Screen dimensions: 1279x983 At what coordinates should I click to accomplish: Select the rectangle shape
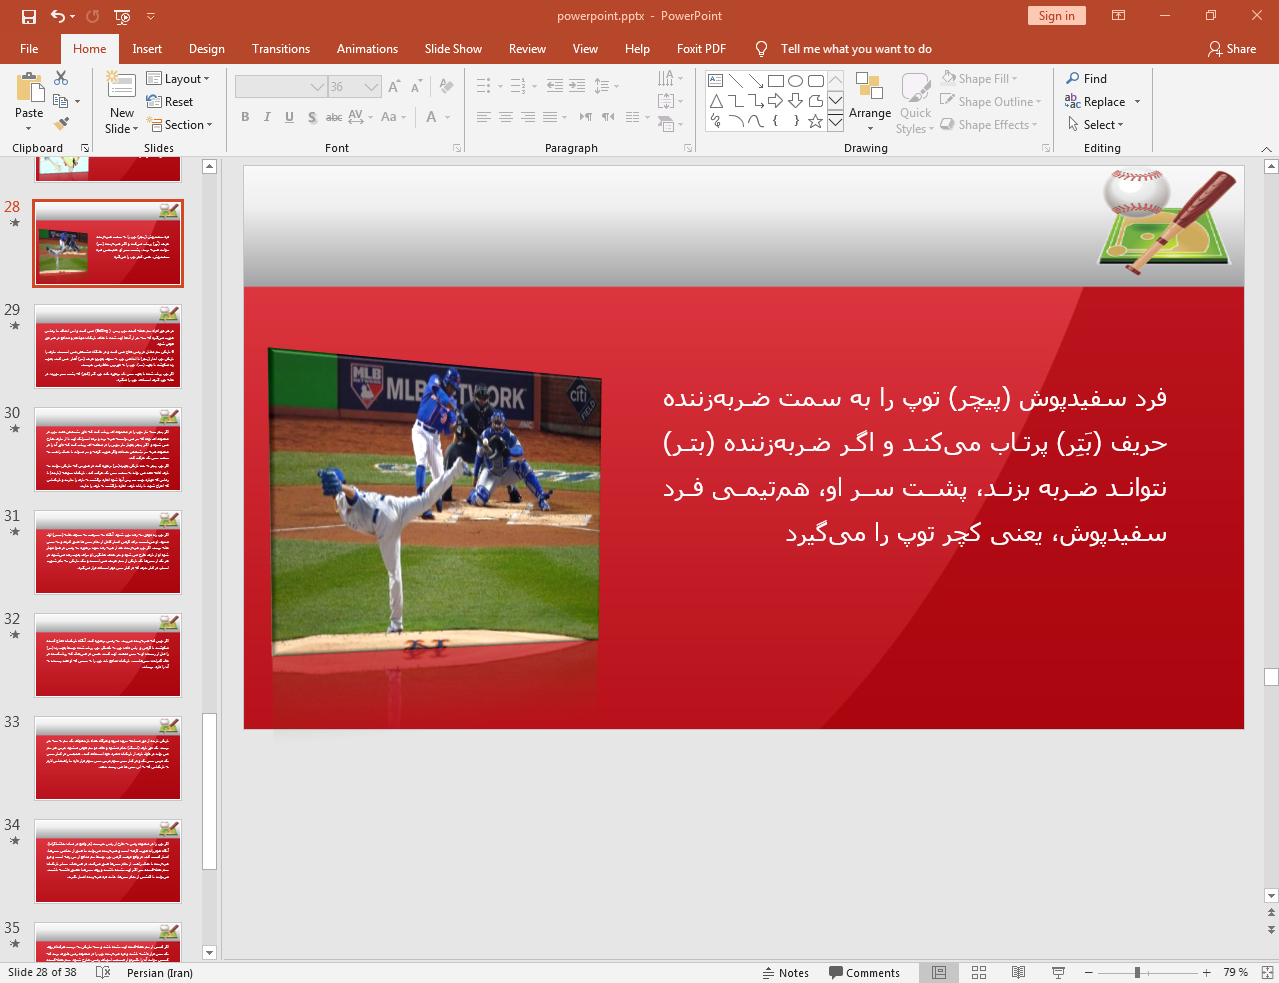pyautogui.click(x=776, y=81)
